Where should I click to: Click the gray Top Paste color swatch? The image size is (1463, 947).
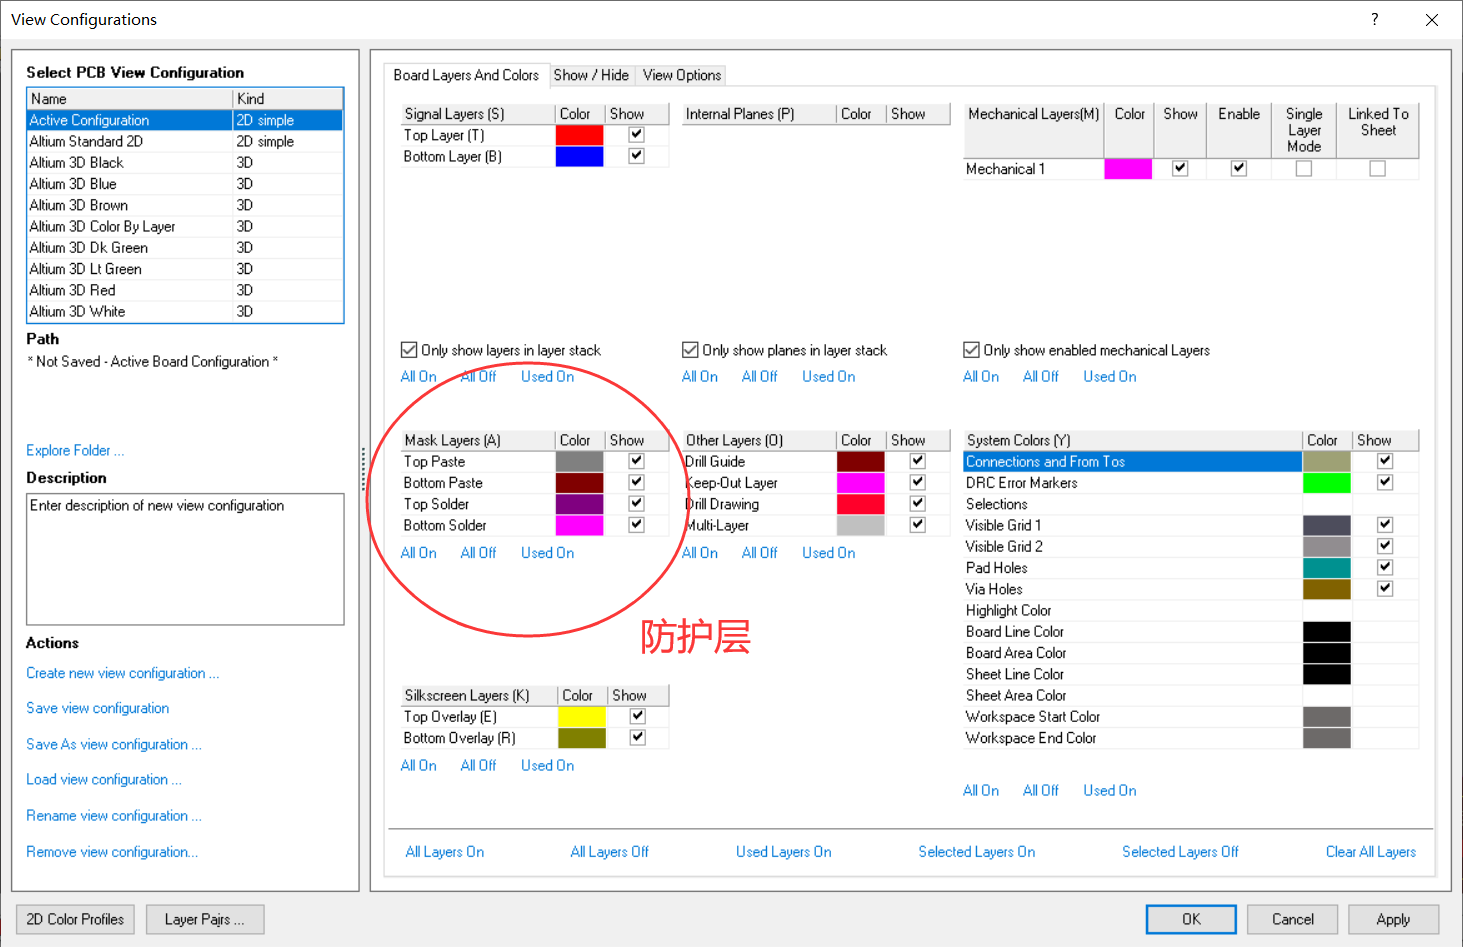[579, 461]
